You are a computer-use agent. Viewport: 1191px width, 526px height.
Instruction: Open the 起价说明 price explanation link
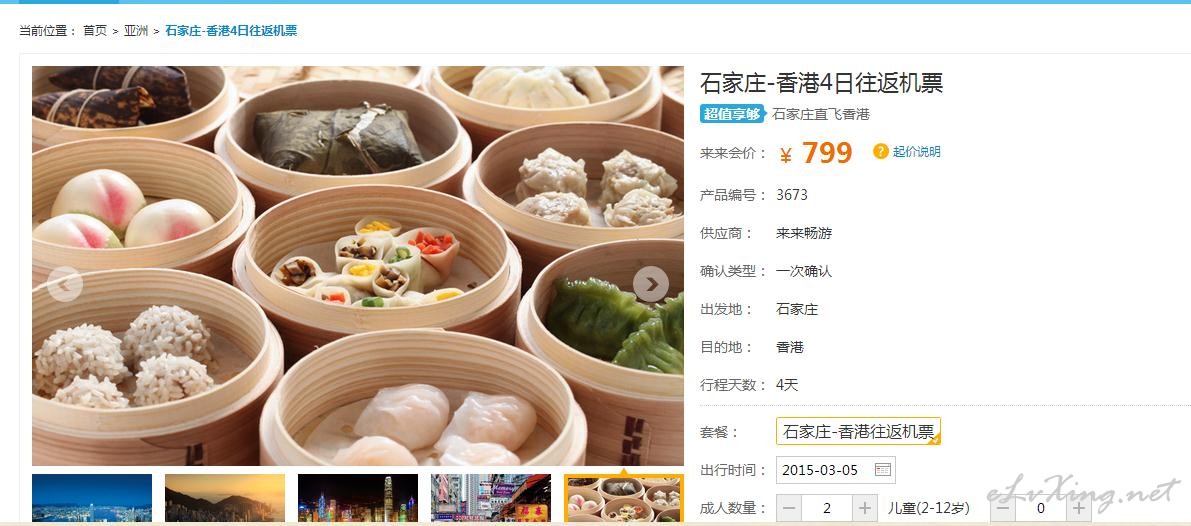click(x=916, y=151)
